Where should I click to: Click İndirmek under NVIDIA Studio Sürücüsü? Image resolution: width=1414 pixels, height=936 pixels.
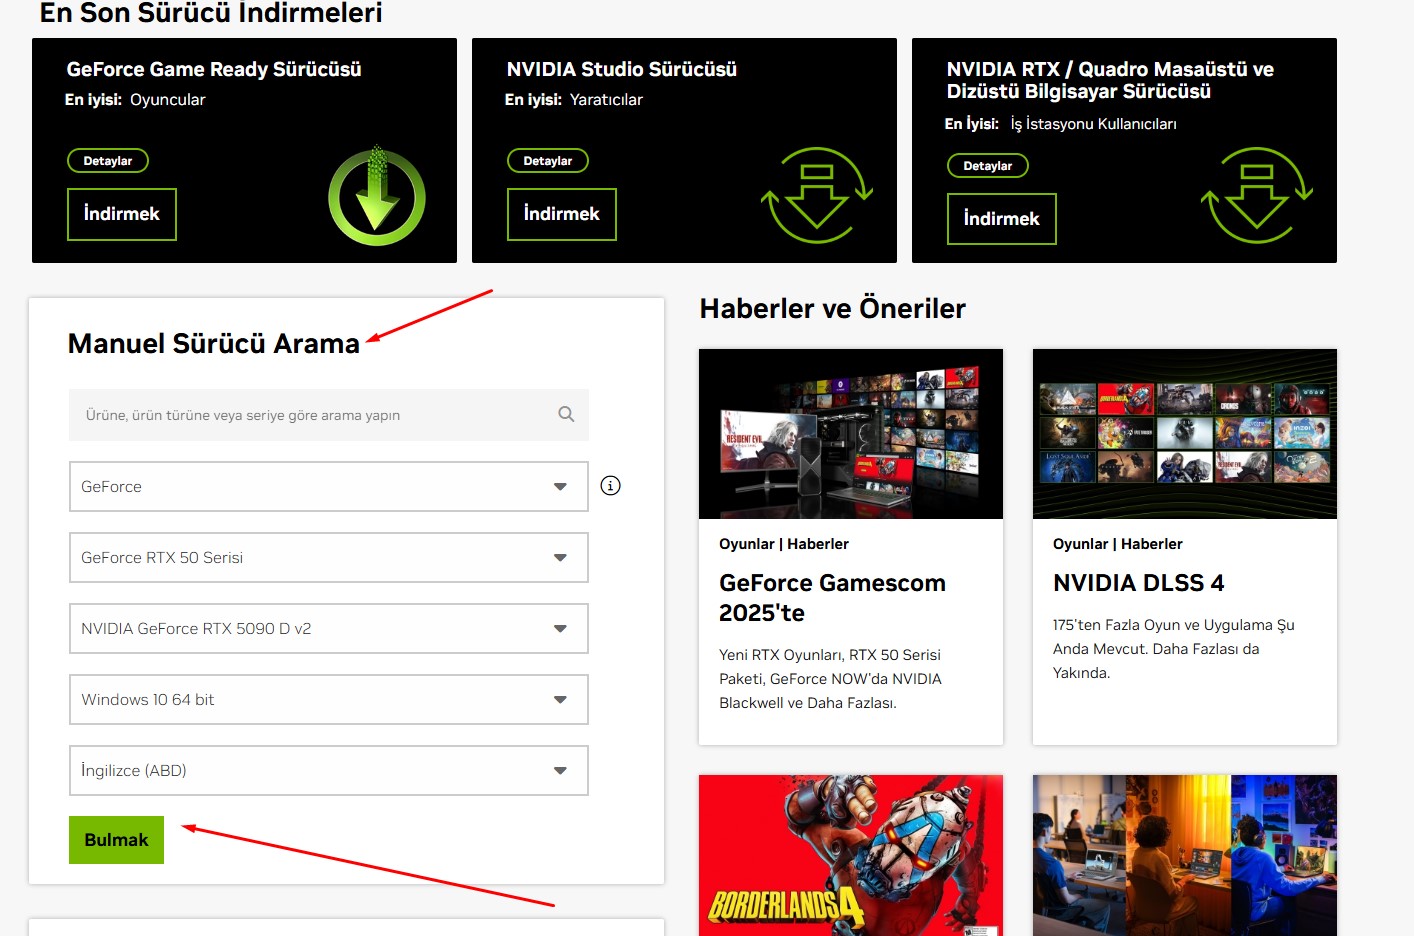click(561, 214)
